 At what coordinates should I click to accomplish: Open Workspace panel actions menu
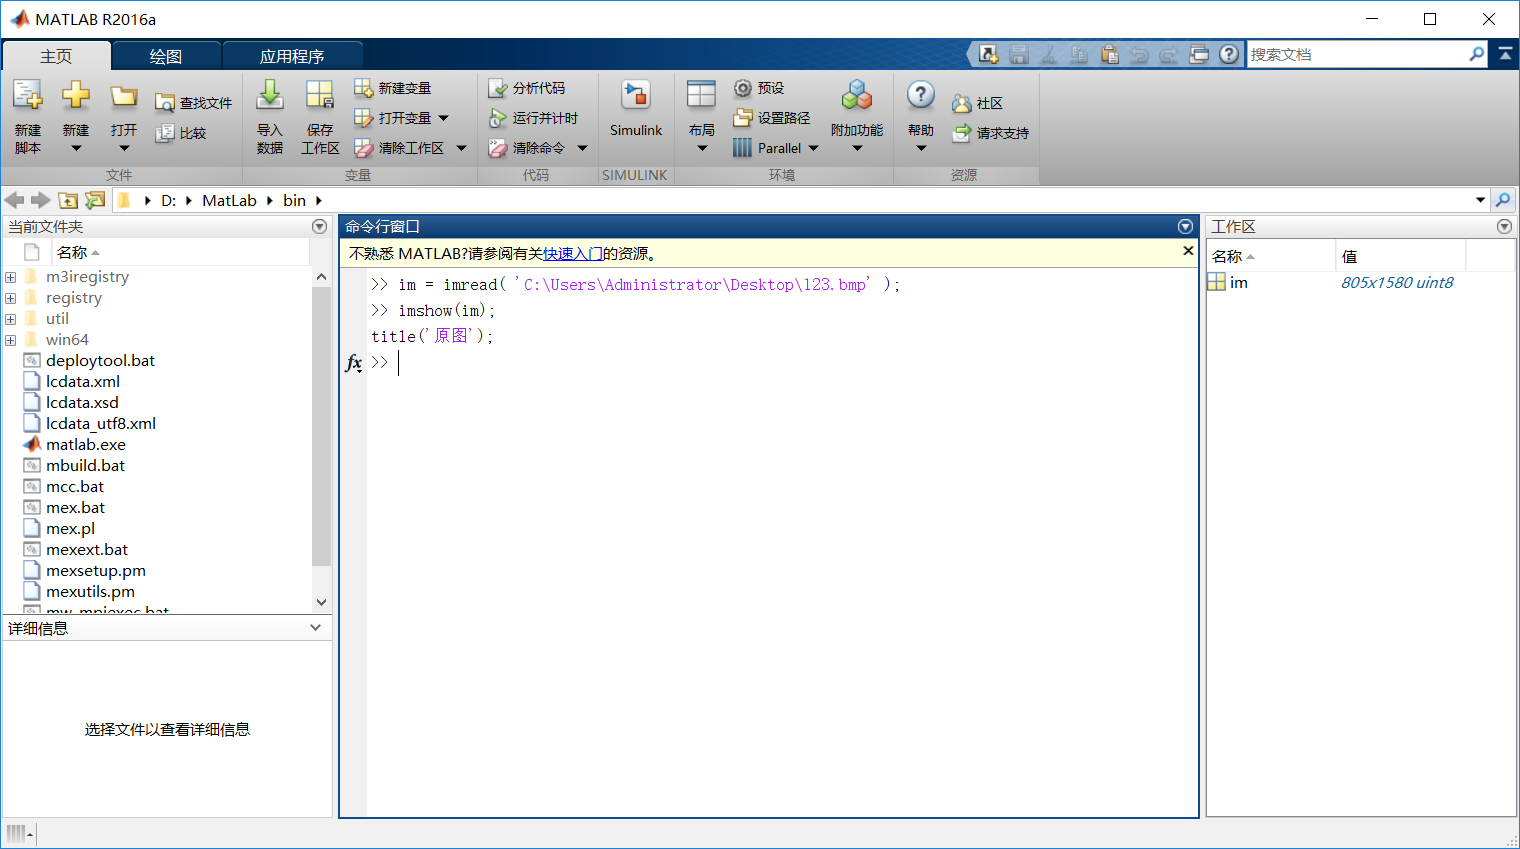pyautogui.click(x=1504, y=227)
